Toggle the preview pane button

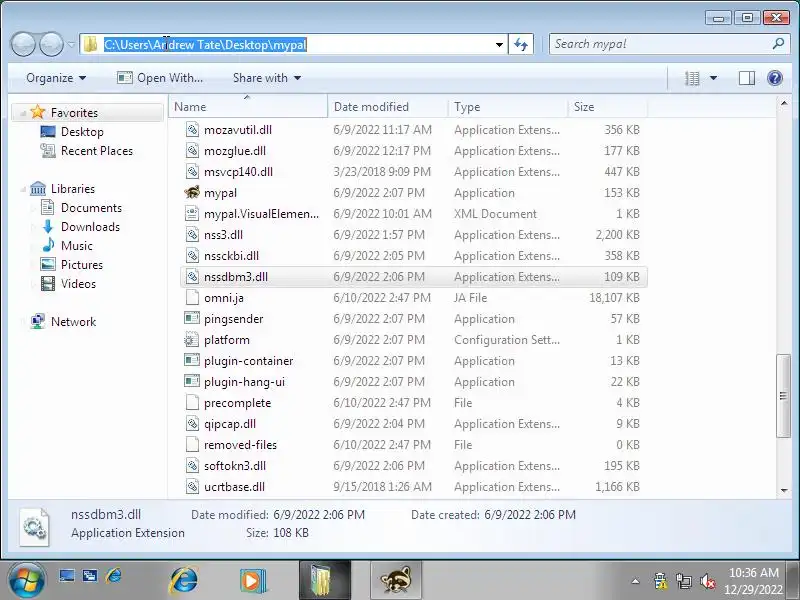746,78
